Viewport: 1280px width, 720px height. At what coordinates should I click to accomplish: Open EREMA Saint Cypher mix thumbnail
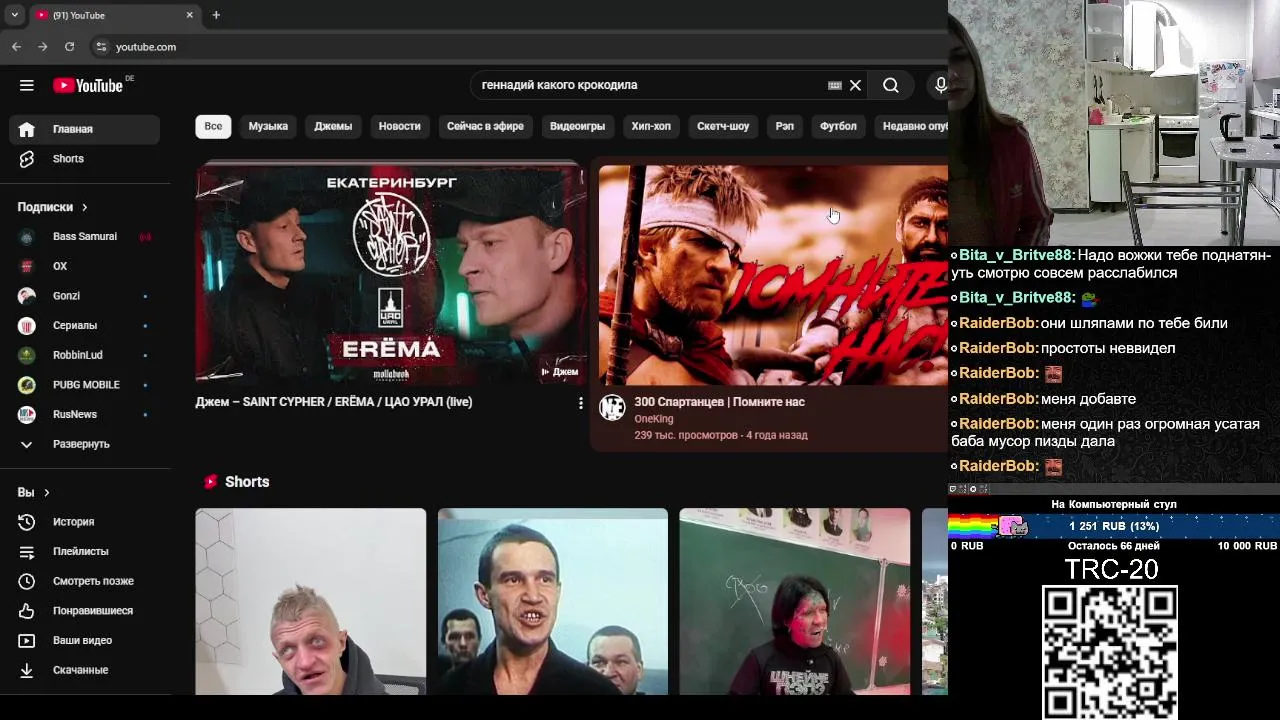click(x=391, y=274)
